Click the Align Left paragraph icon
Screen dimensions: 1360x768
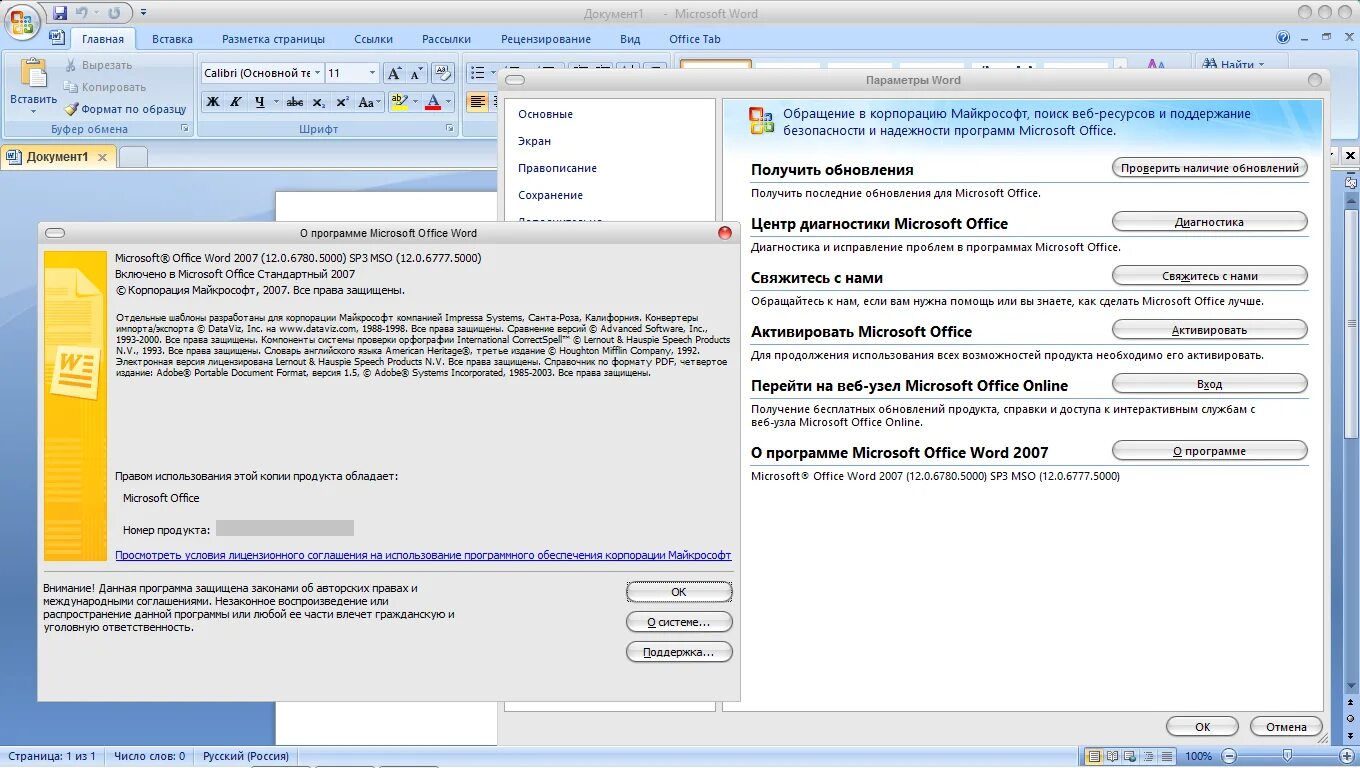477,102
